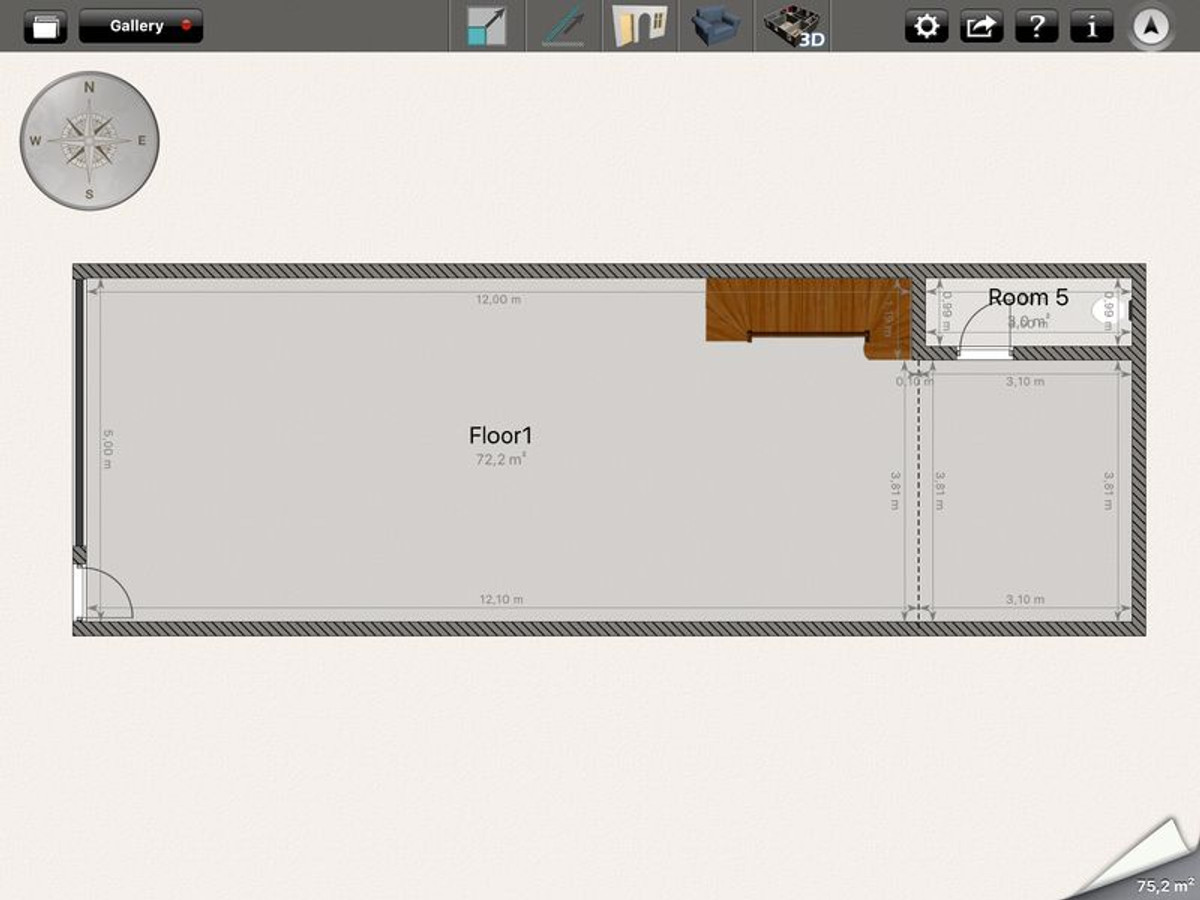Select the Room 5 label
Image resolution: width=1200 pixels, height=900 pixels.
[x=1028, y=297]
